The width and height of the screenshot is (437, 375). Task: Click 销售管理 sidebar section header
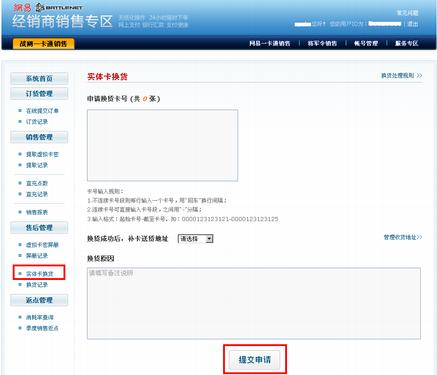[x=39, y=137]
